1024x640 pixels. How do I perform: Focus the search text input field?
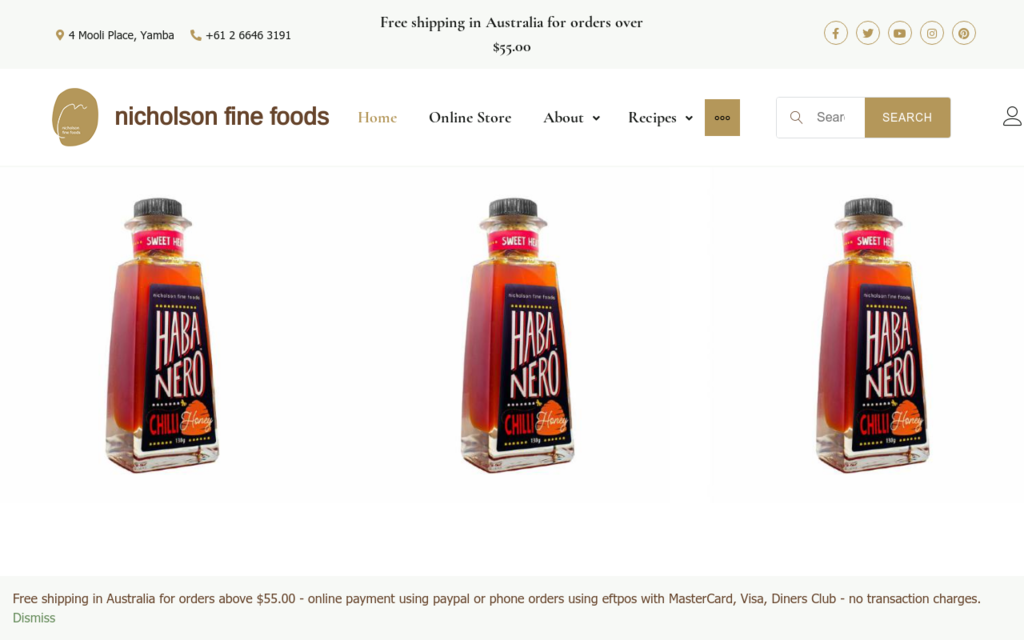point(832,117)
